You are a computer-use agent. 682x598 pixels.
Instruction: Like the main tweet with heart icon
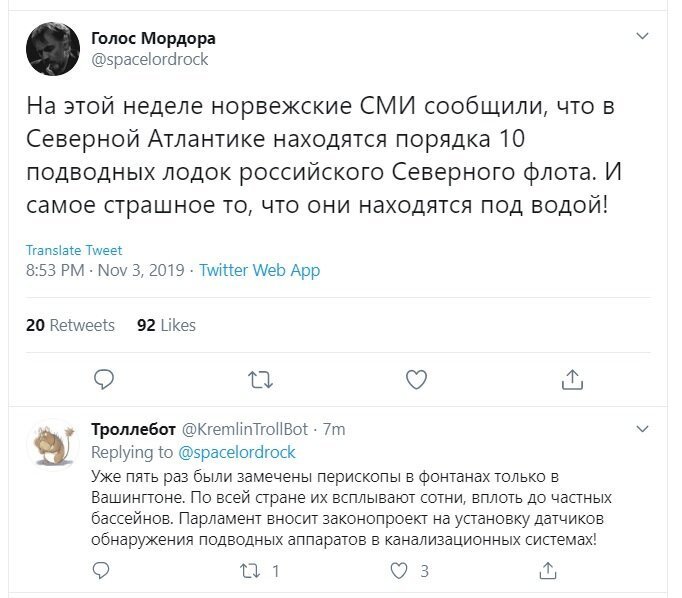[x=416, y=379]
